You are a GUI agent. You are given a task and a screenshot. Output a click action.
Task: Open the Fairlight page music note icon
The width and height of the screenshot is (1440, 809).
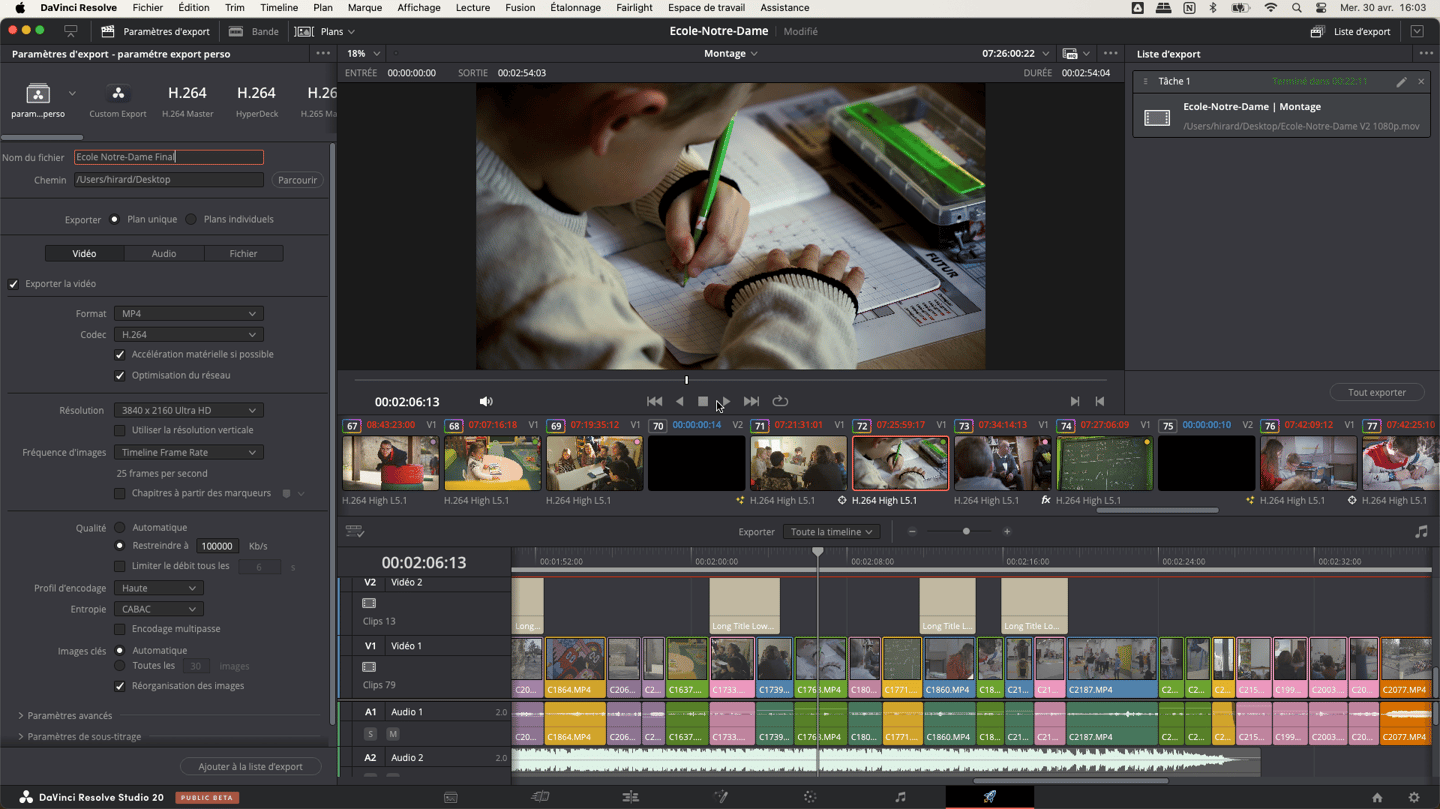900,797
